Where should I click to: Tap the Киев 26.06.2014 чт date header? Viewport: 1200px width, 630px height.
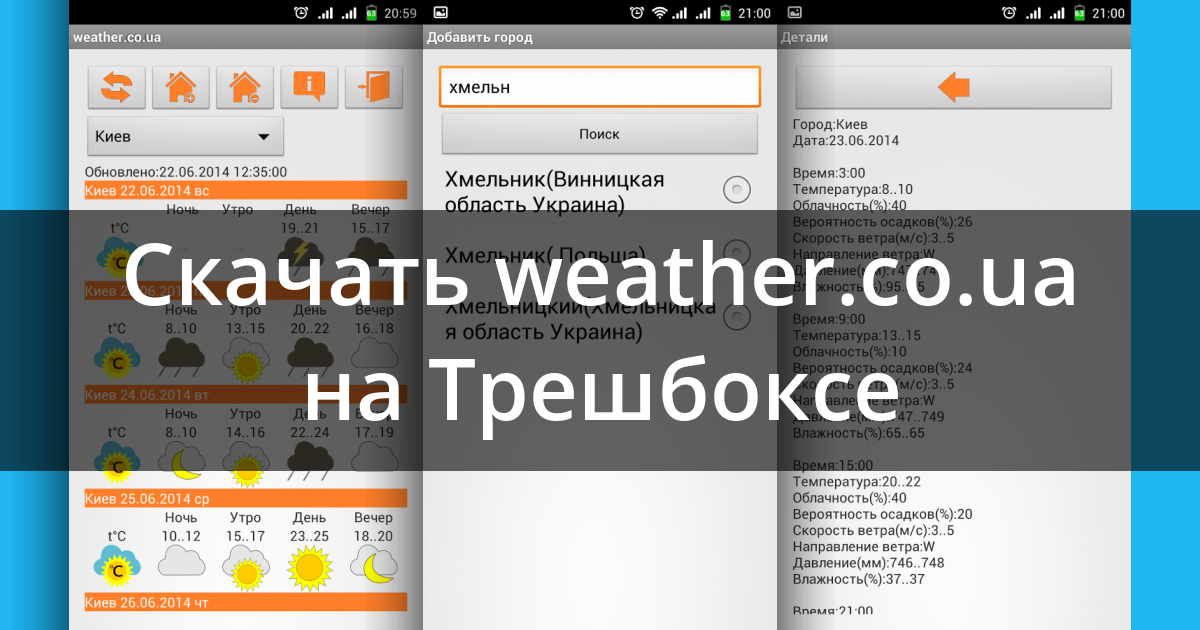[246, 602]
